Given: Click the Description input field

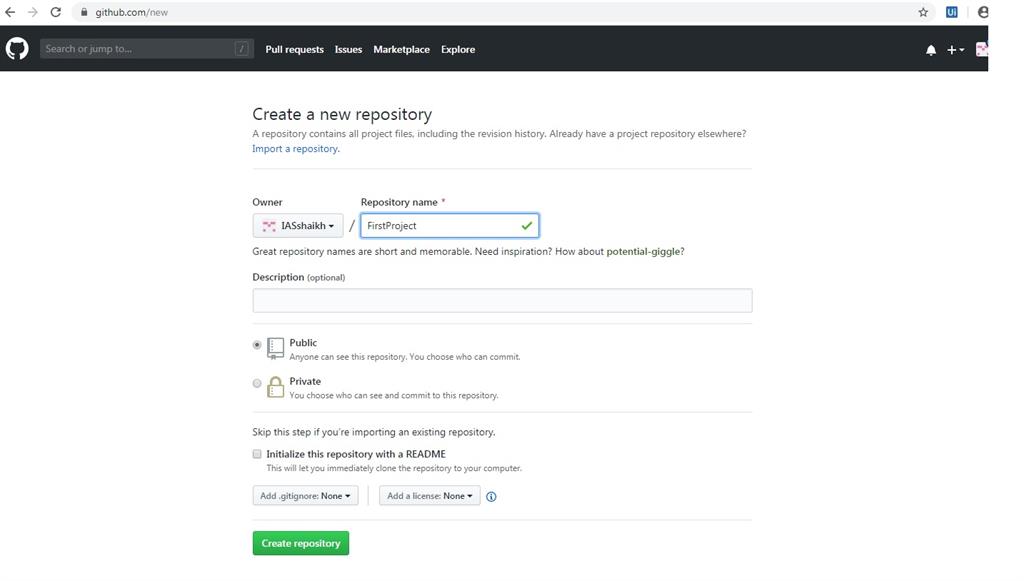Looking at the screenshot, I should 502,300.
